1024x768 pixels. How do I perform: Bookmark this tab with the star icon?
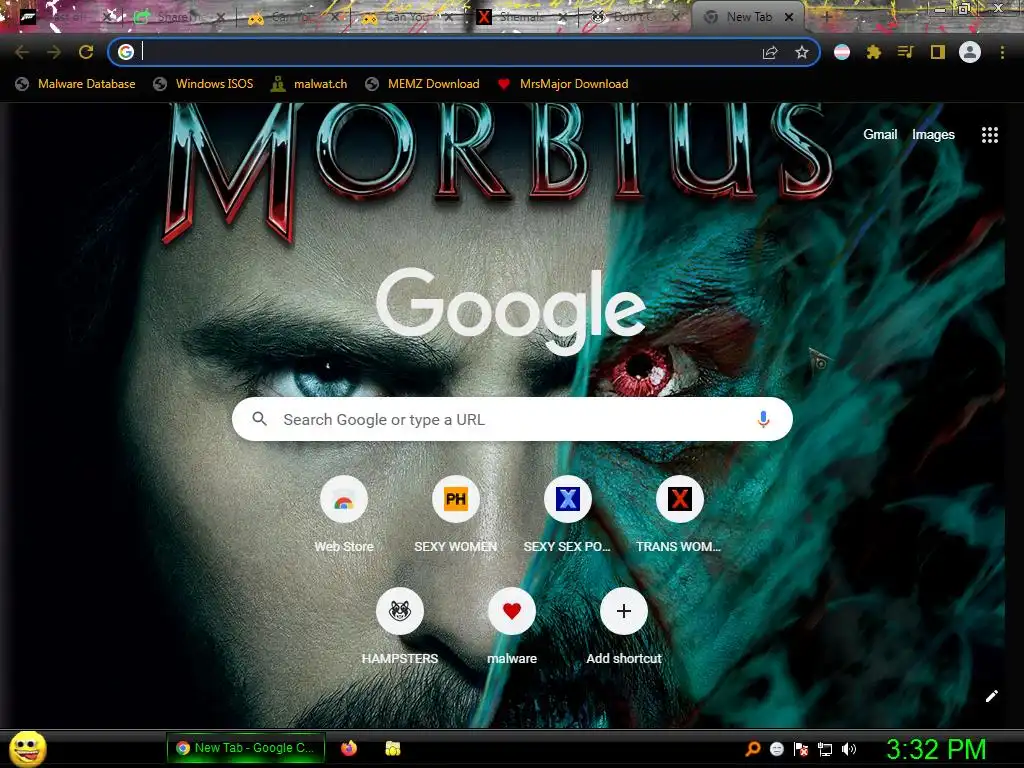(802, 52)
